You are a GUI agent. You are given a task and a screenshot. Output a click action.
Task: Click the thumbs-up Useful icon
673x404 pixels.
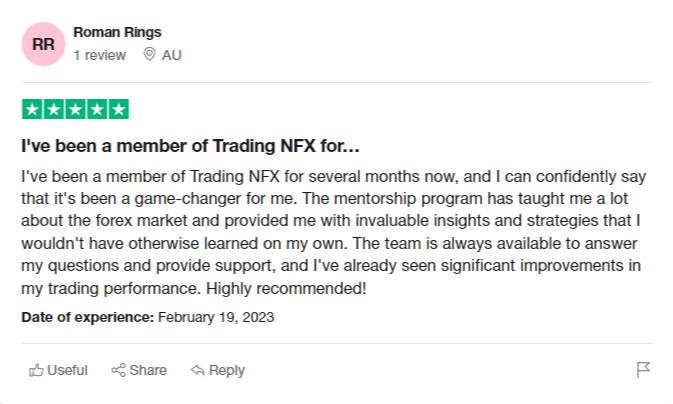coord(37,370)
